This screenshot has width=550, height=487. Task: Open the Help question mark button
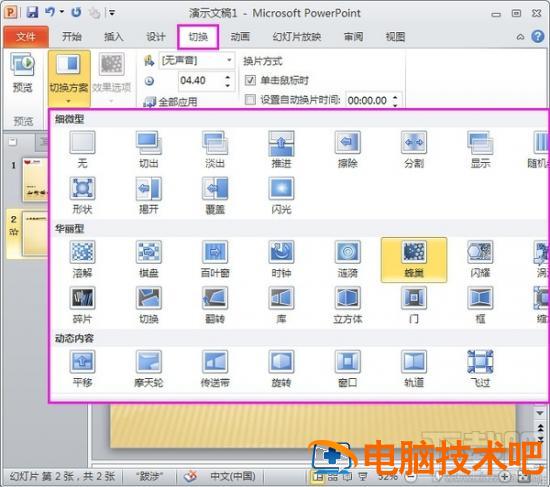click(x=538, y=36)
